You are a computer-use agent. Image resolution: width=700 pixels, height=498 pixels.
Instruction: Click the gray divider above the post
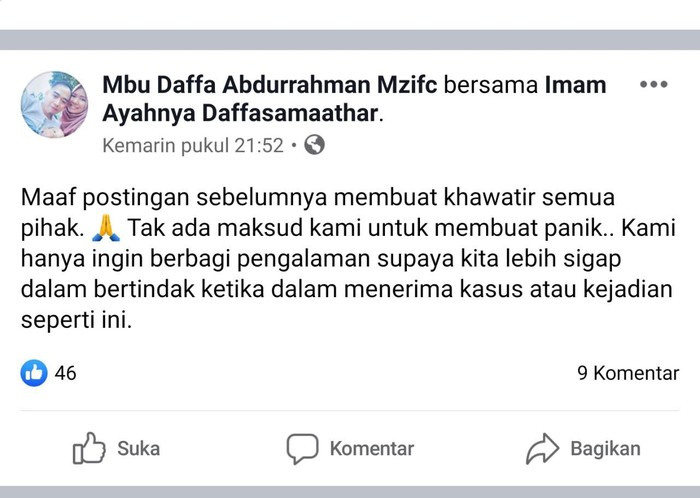(x=350, y=40)
